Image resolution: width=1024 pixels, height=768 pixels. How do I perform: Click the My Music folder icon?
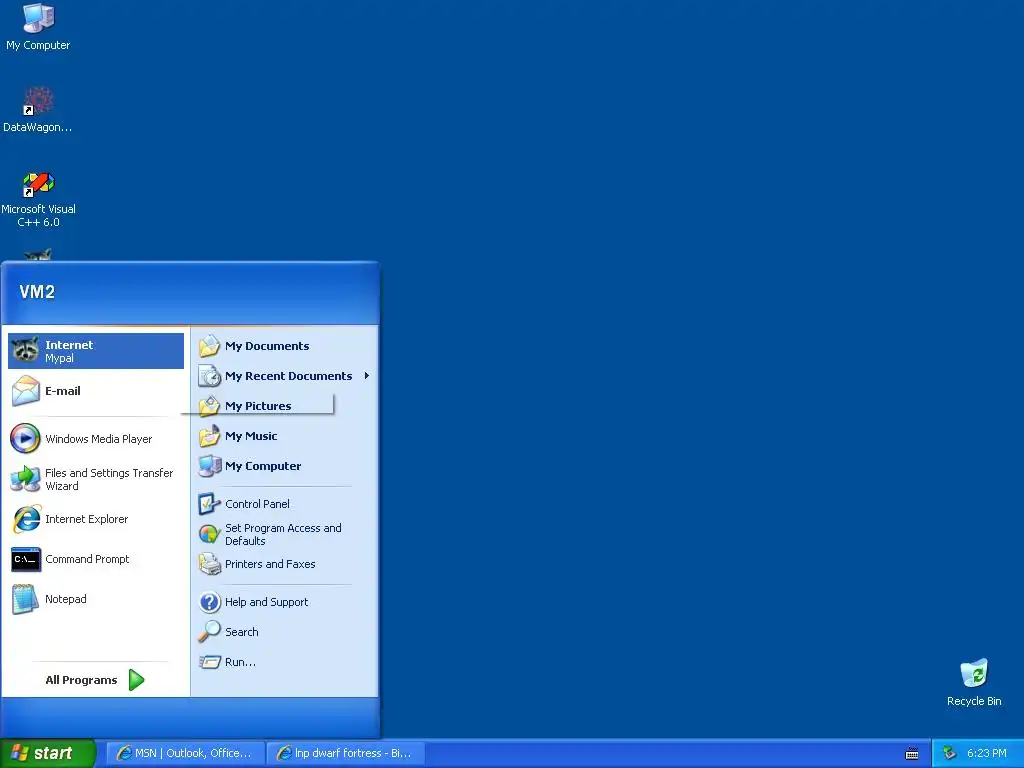210,436
